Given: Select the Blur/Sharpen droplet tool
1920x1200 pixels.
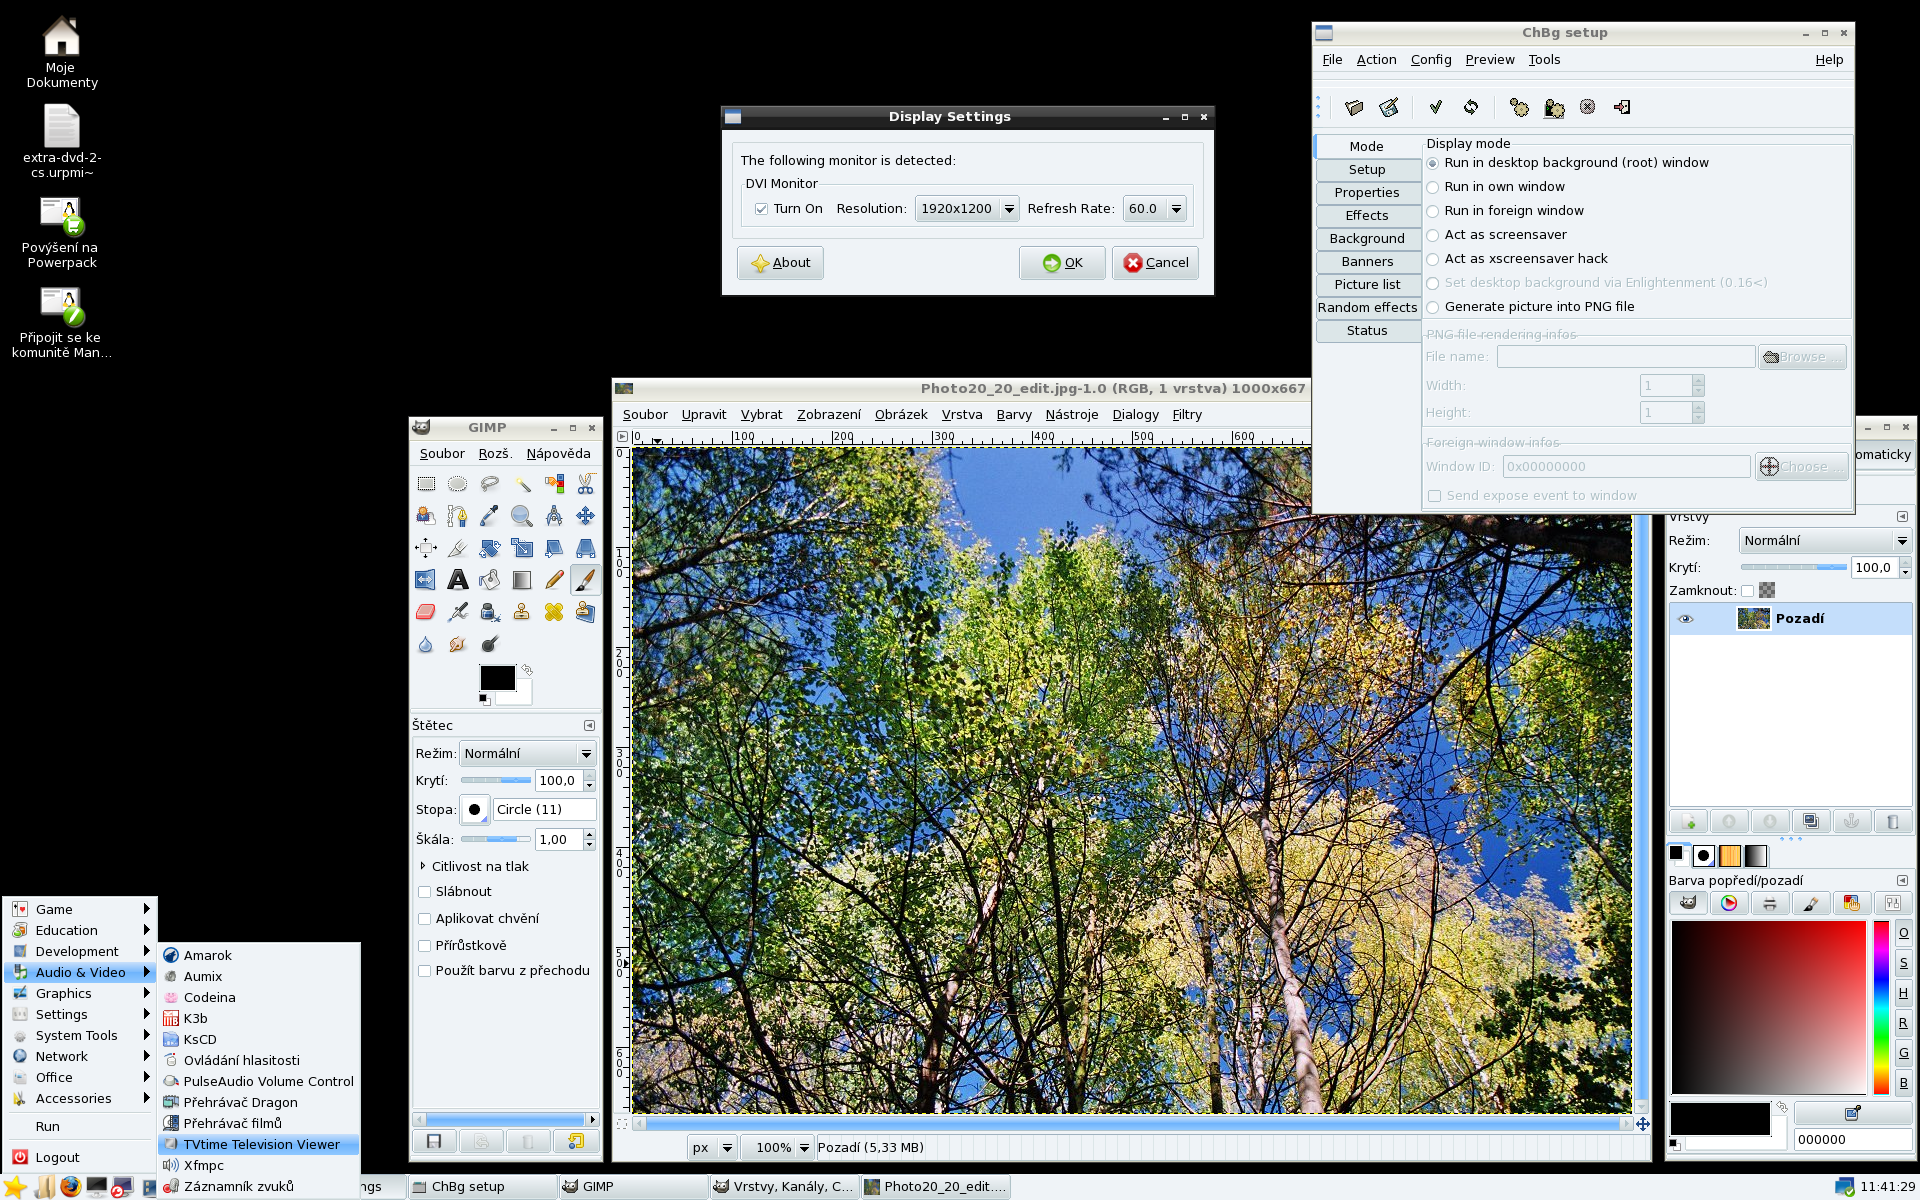Looking at the screenshot, I should (x=426, y=644).
